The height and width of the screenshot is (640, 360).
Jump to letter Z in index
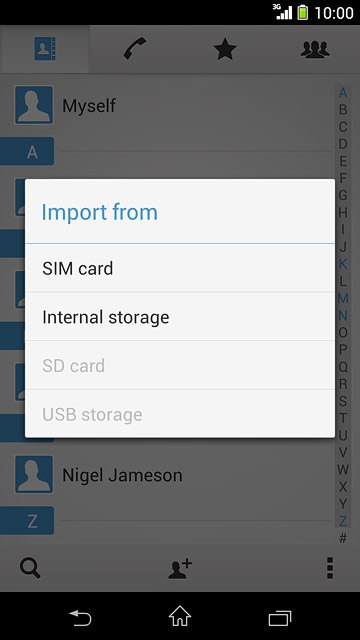(343, 521)
